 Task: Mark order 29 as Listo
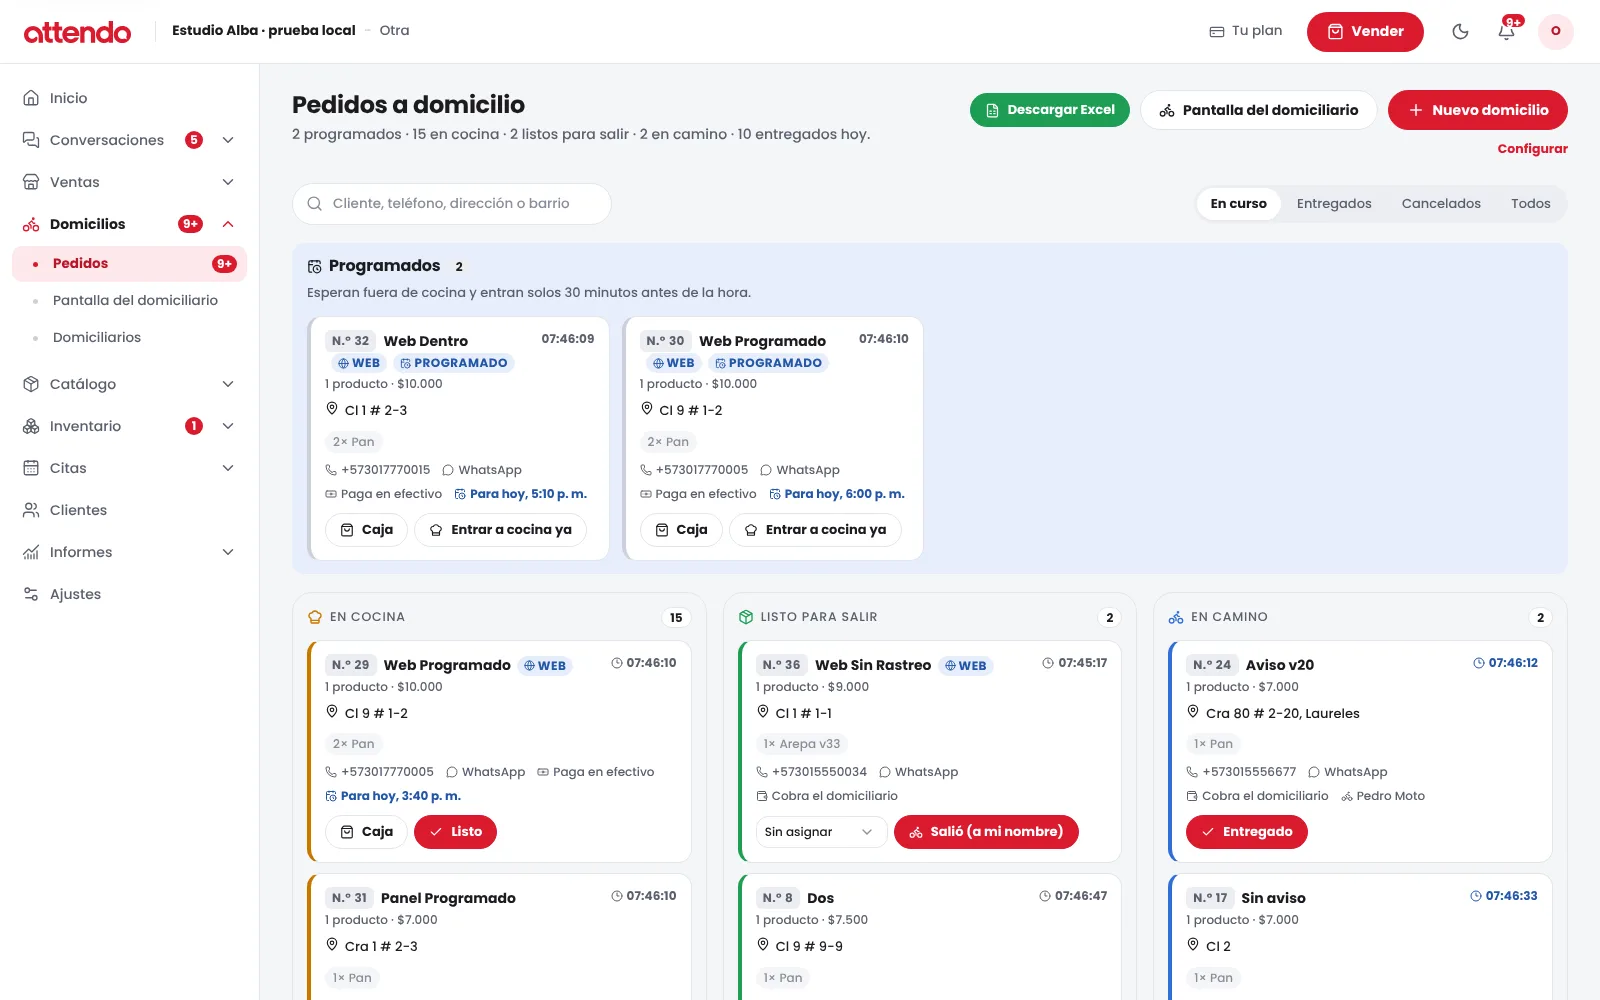tap(455, 832)
